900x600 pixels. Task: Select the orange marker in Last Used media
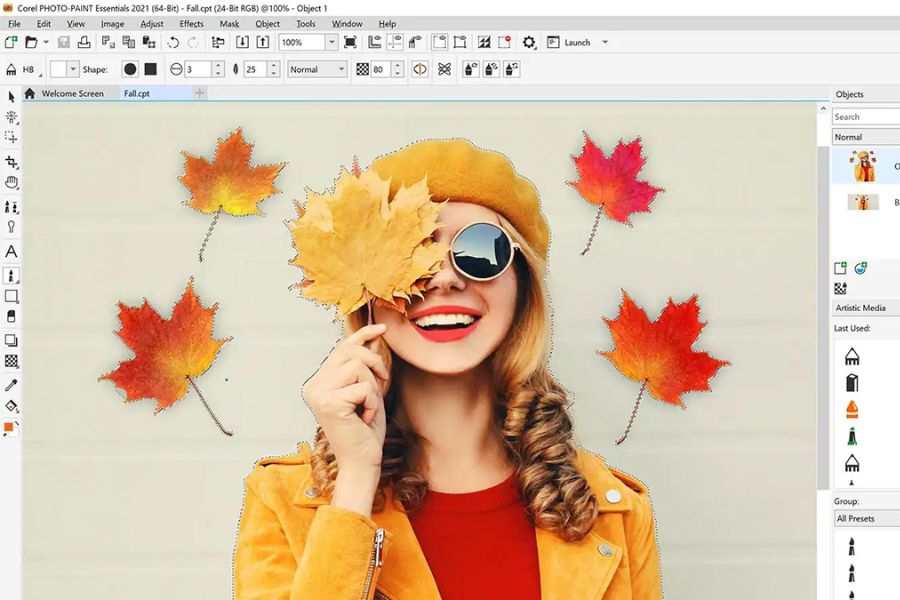[x=852, y=409]
